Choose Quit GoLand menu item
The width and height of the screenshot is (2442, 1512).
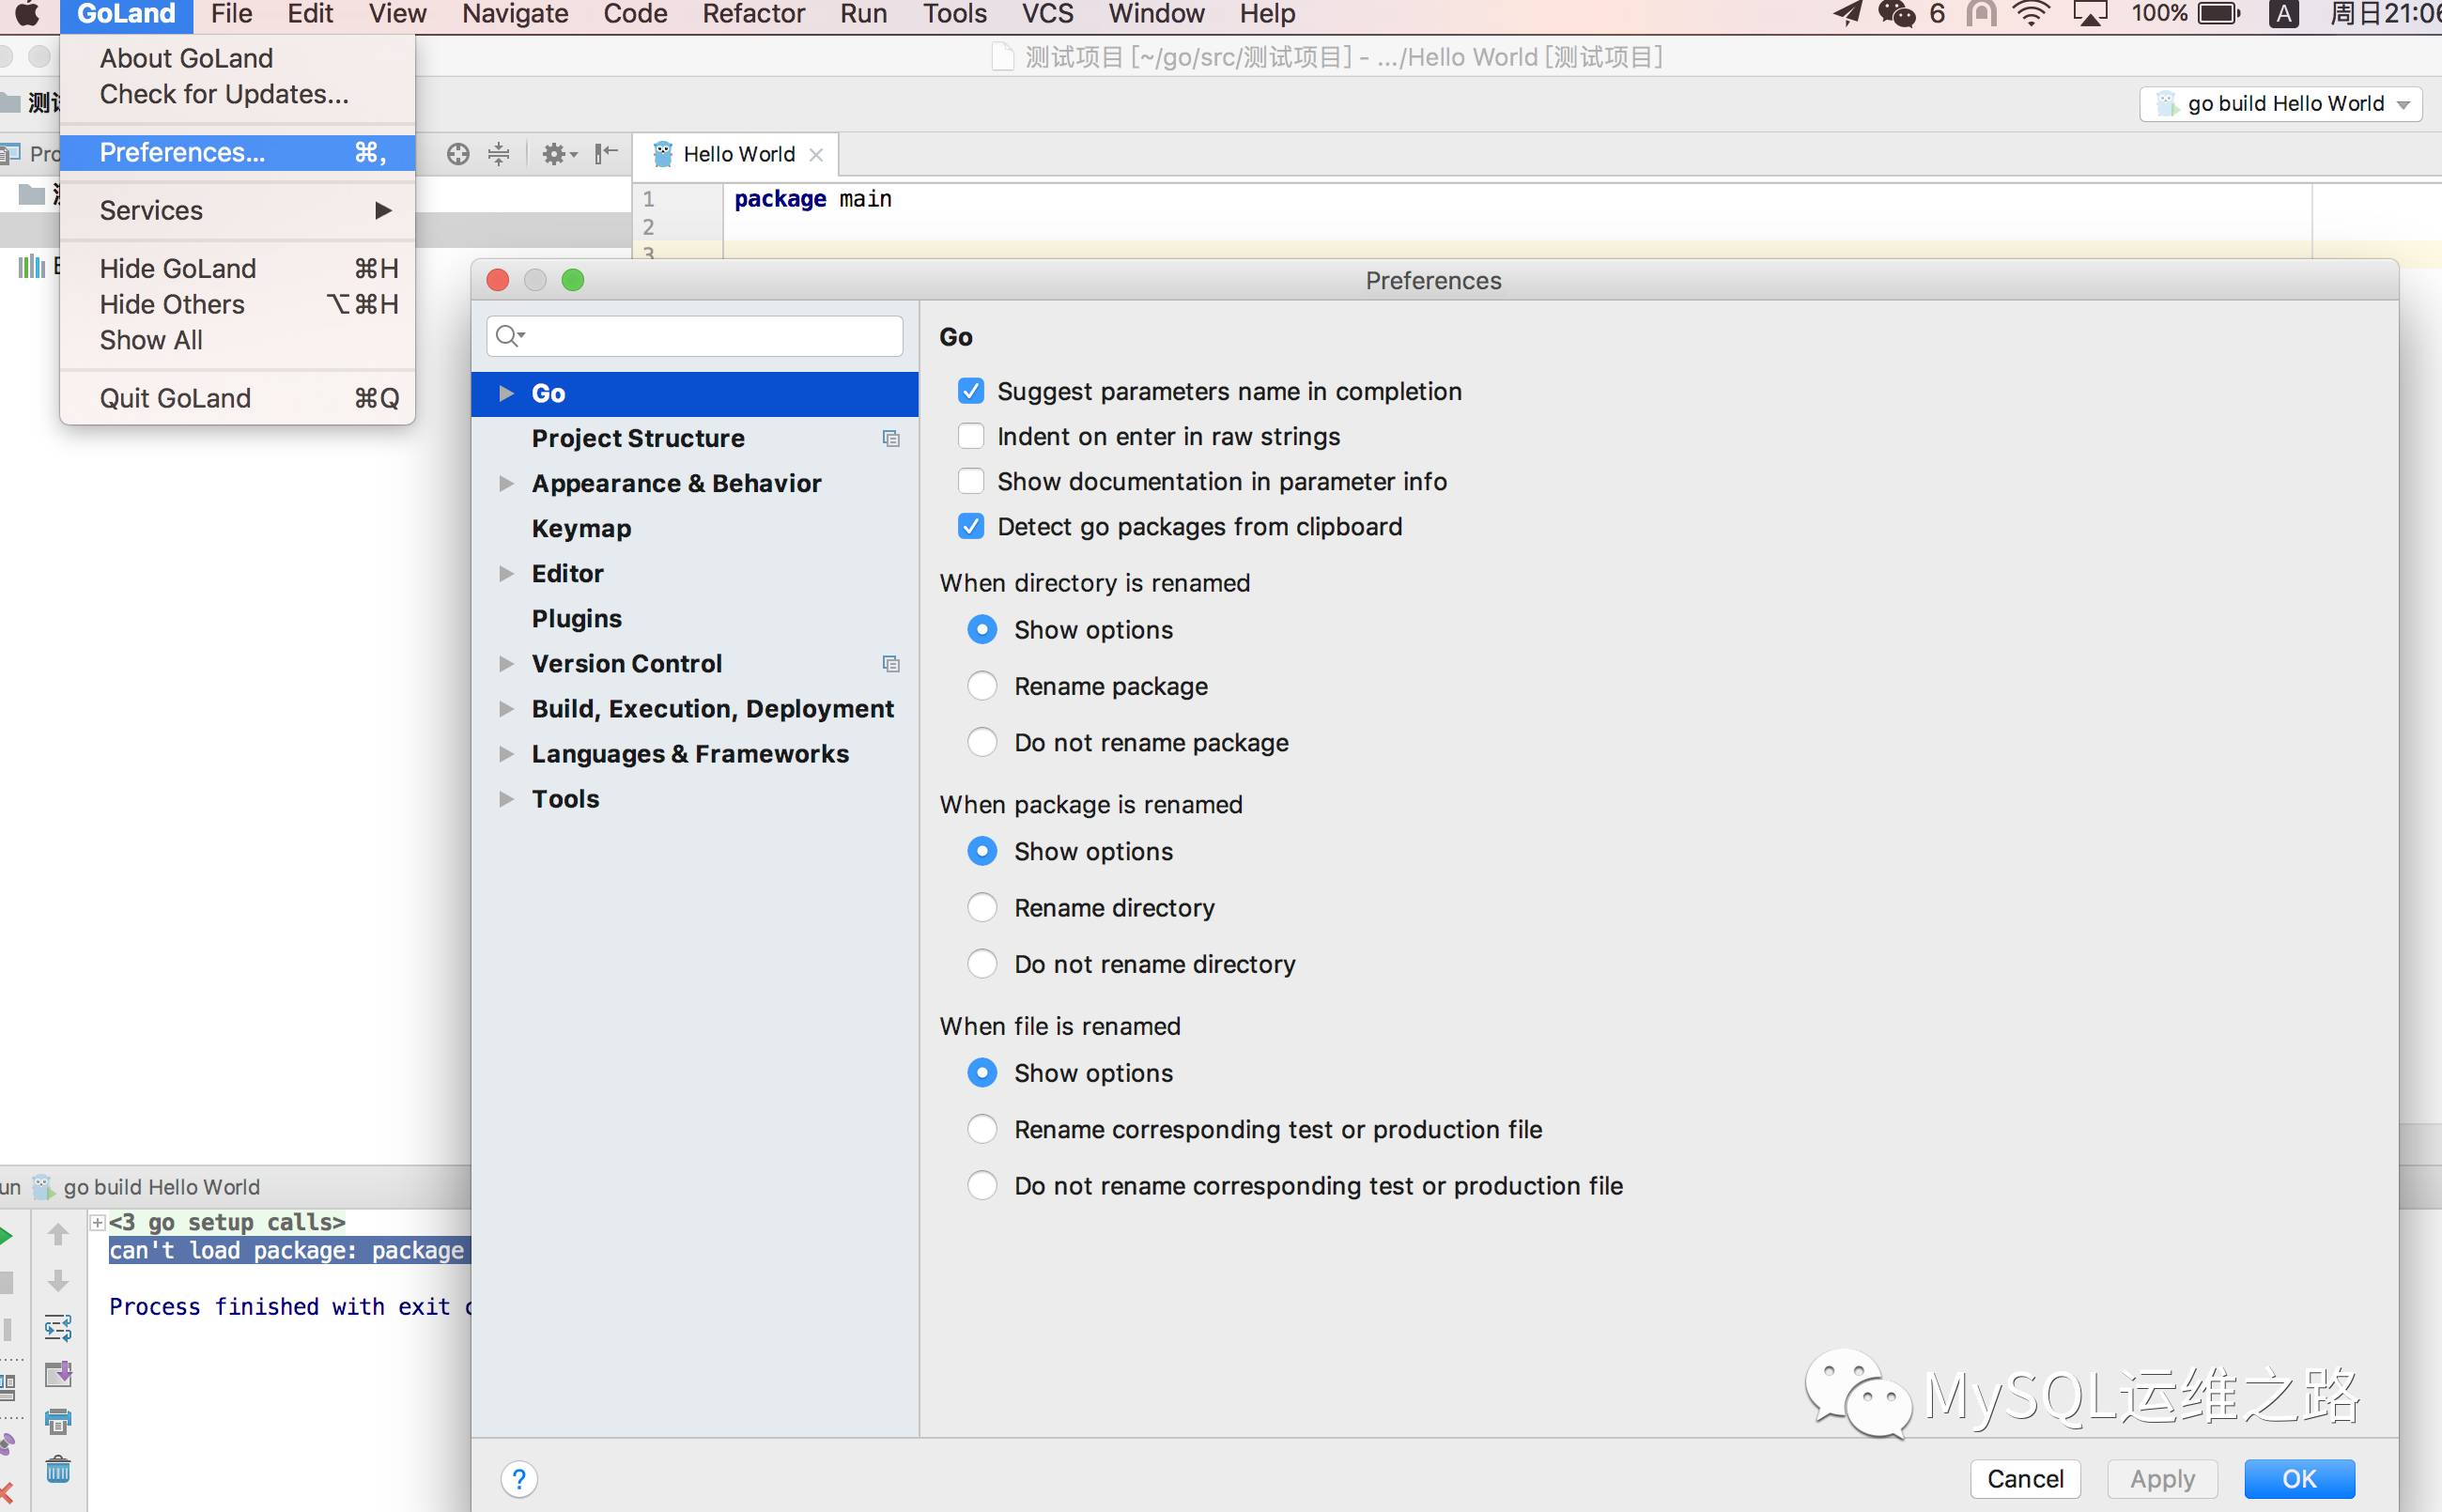[238, 399]
